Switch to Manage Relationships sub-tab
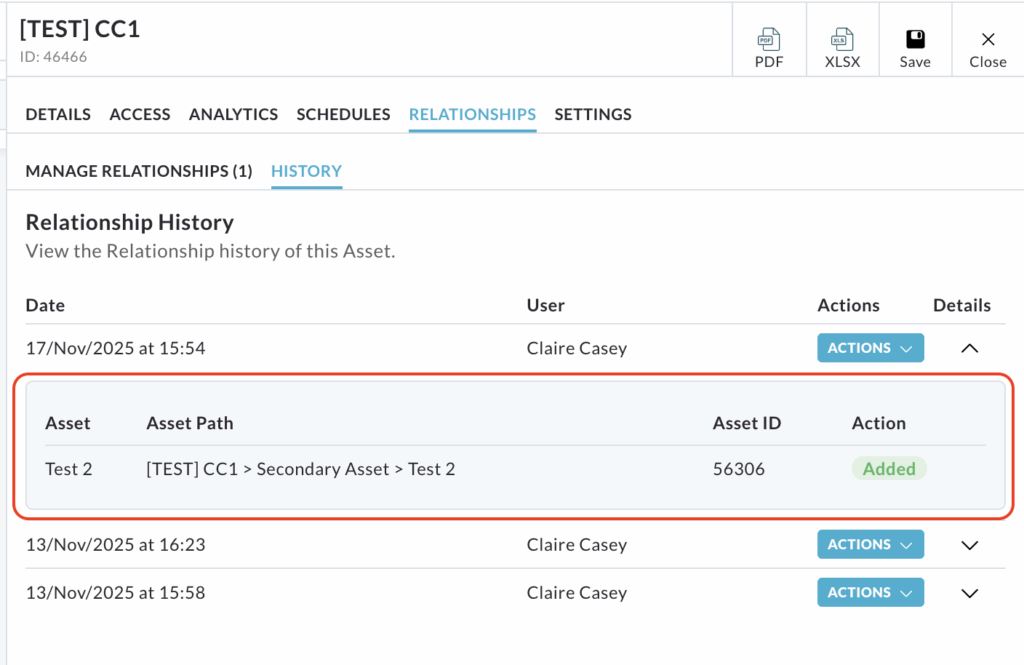Viewport: 1024px width, 665px height. 138,171
